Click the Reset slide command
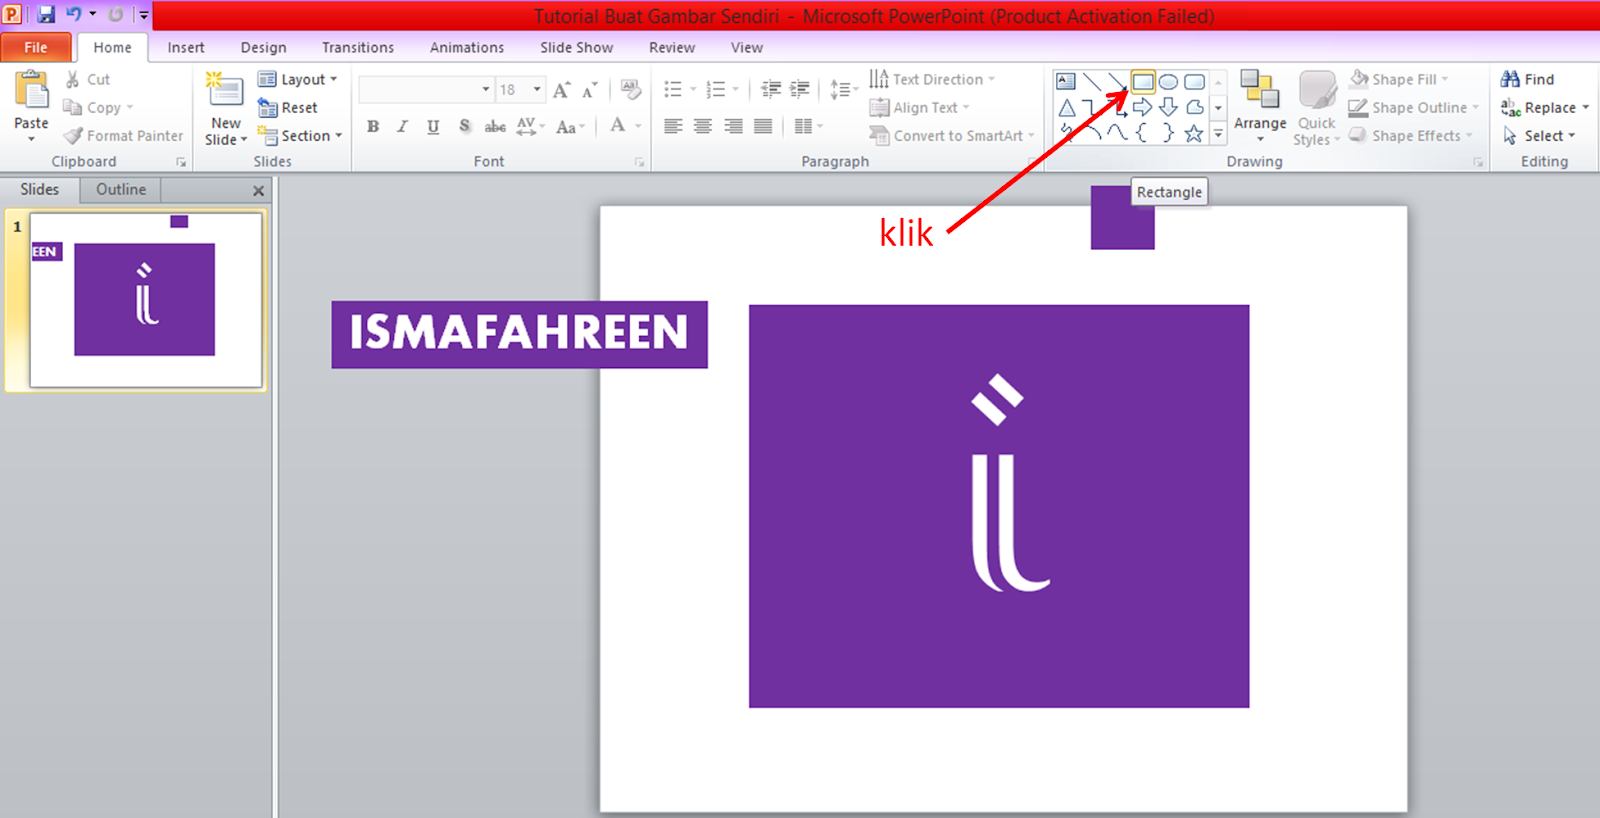1600x818 pixels. coord(288,107)
